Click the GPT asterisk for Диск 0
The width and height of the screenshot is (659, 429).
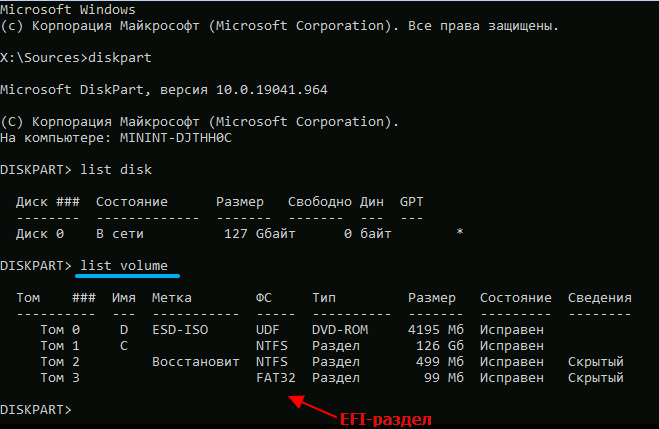(x=459, y=233)
